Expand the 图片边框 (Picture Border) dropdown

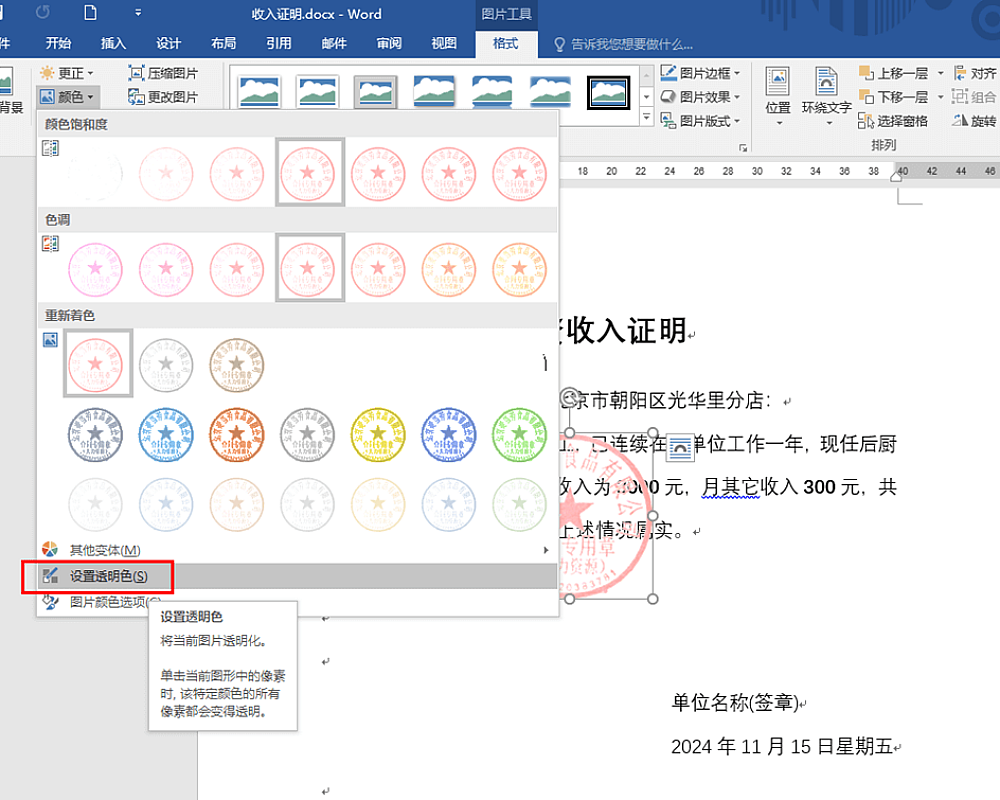click(x=701, y=73)
